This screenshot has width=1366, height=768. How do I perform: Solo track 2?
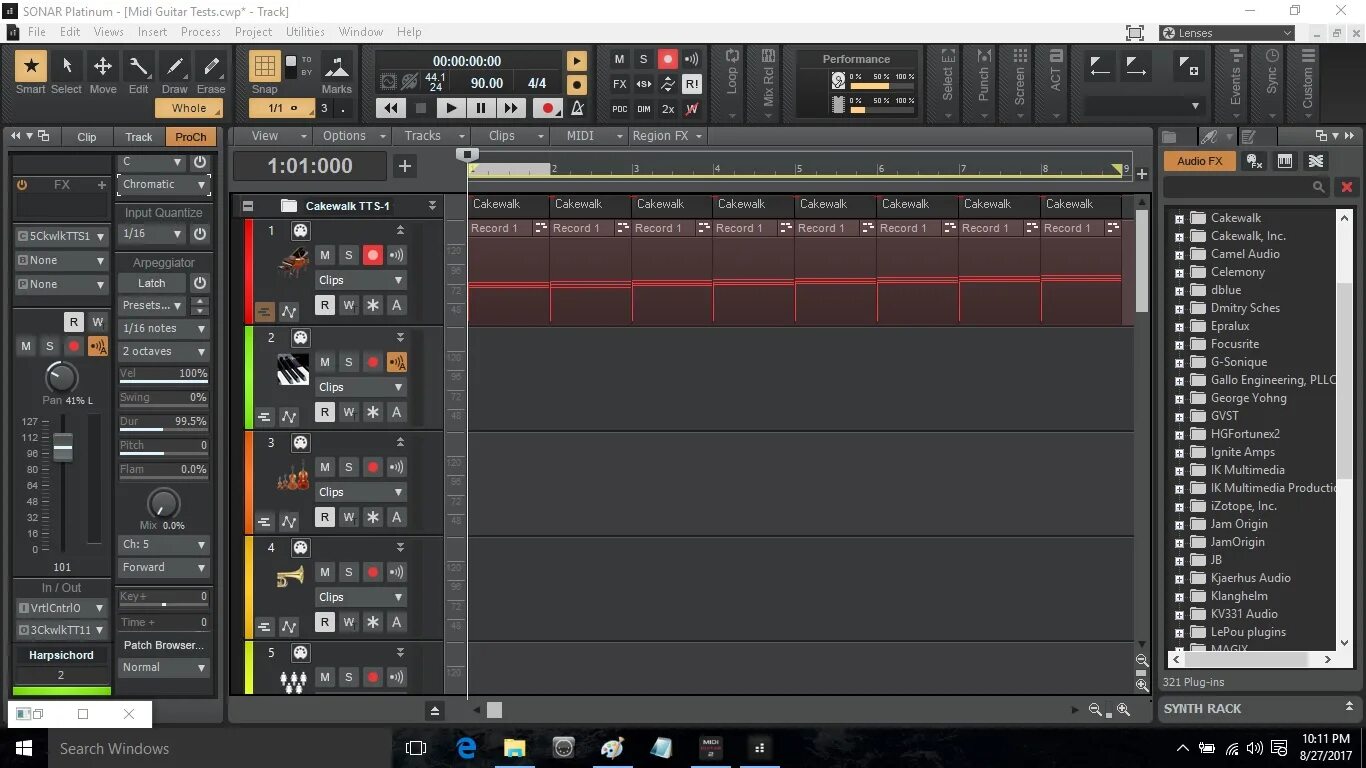pos(349,362)
